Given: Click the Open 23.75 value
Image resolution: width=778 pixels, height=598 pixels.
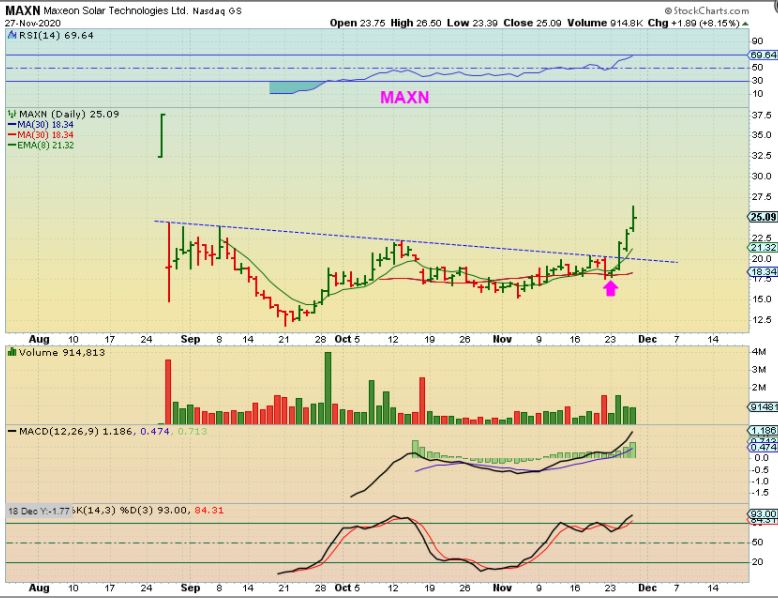Looking at the screenshot, I should pos(357,23).
